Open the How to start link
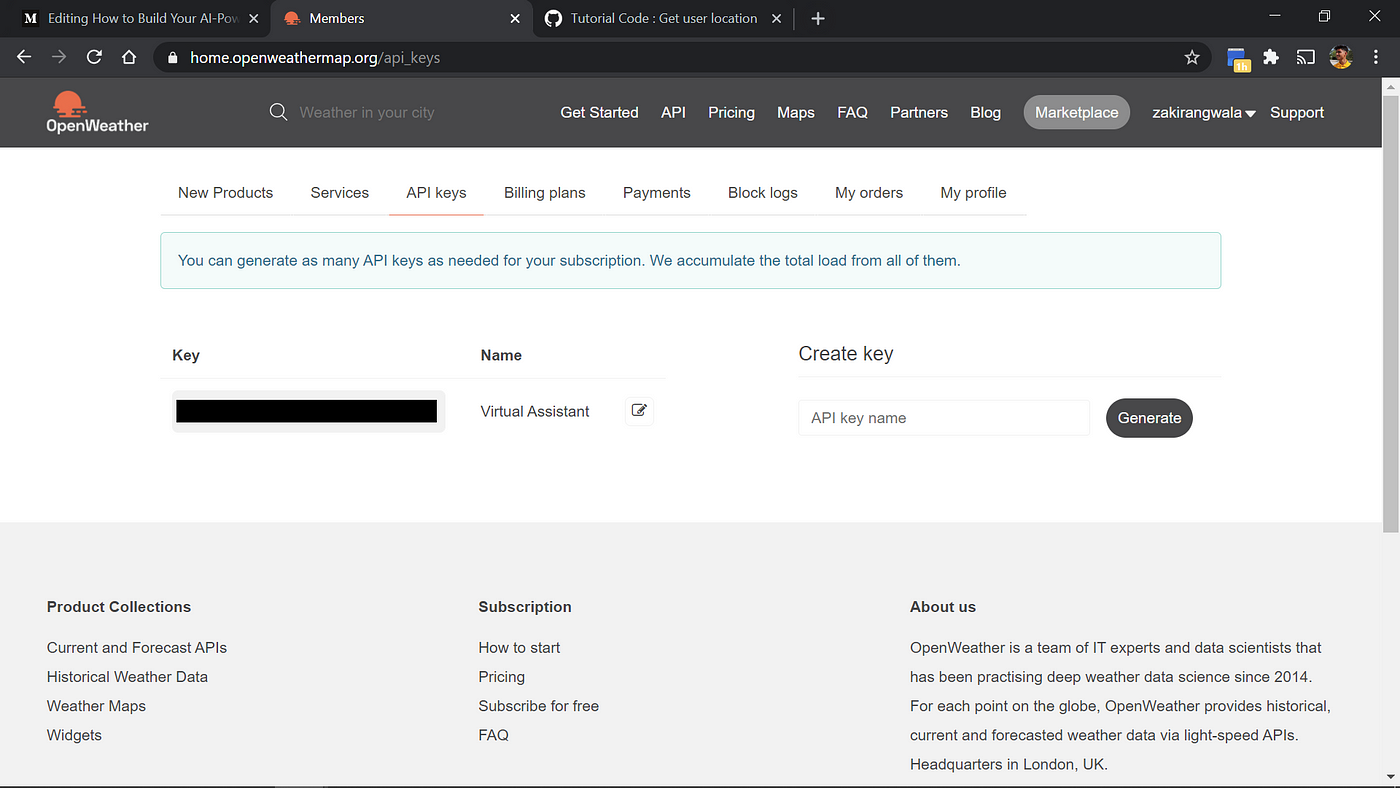Viewport: 1400px width, 788px height. 519,647
